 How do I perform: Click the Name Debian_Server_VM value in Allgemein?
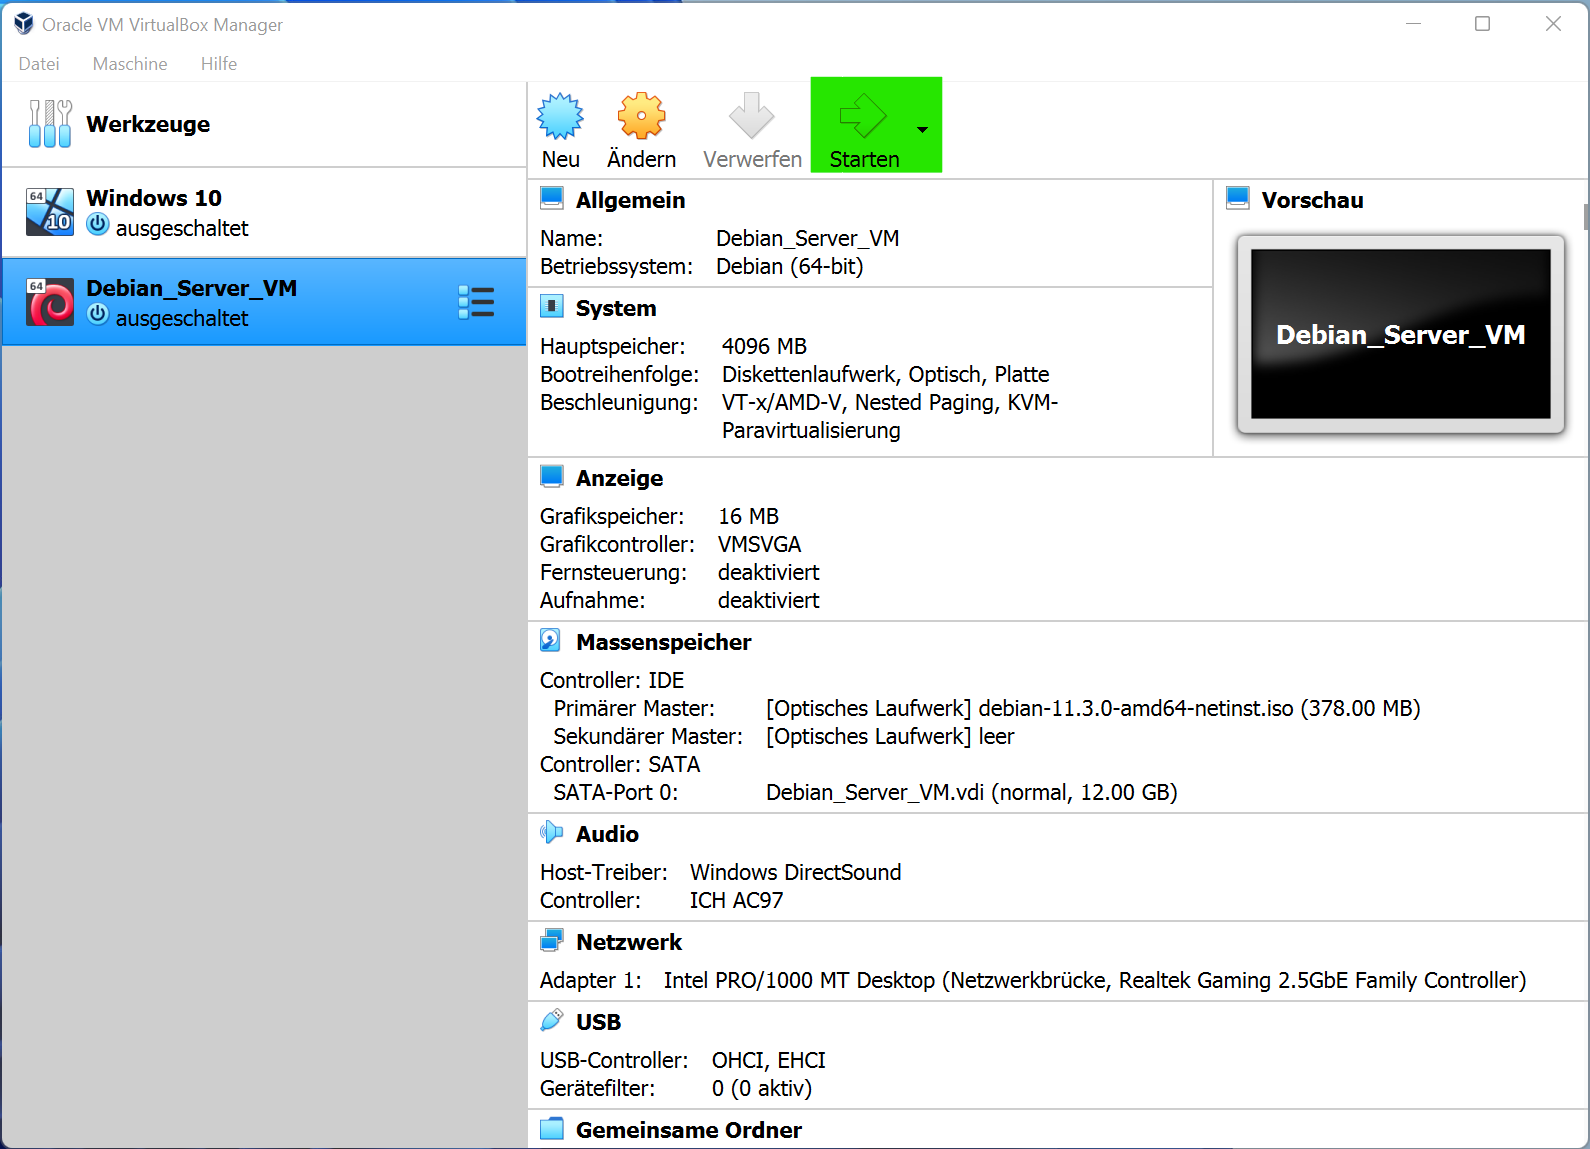point(807,238)
